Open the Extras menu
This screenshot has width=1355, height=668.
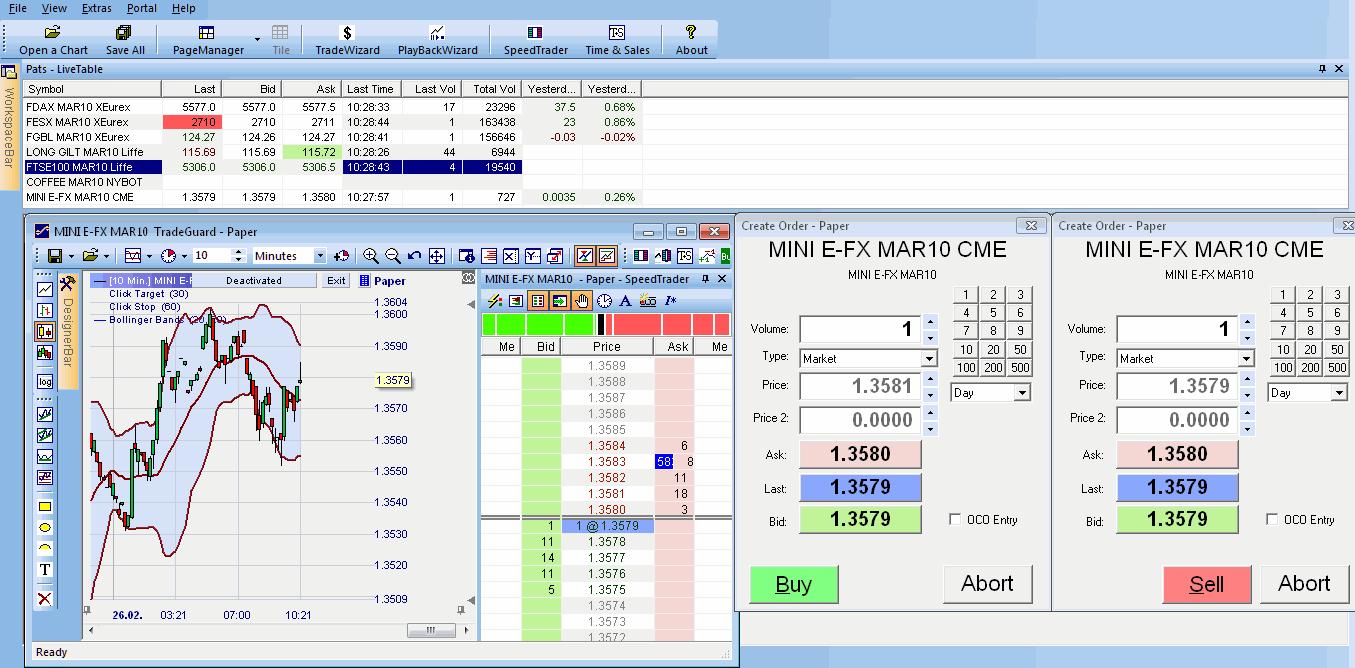click(x=97, y=8)
